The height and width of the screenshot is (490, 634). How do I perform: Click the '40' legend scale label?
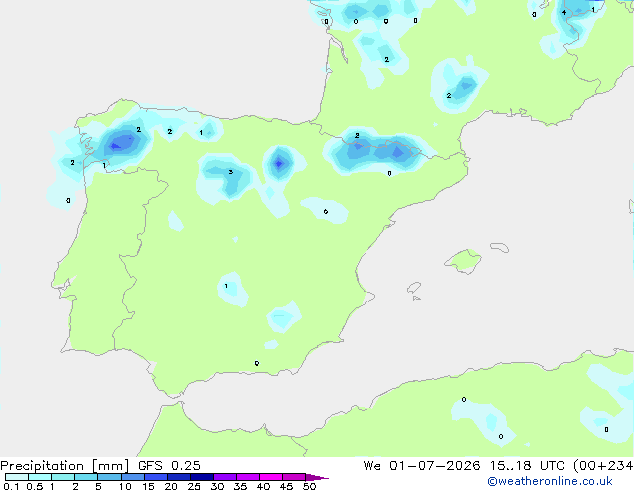(263, 486)
